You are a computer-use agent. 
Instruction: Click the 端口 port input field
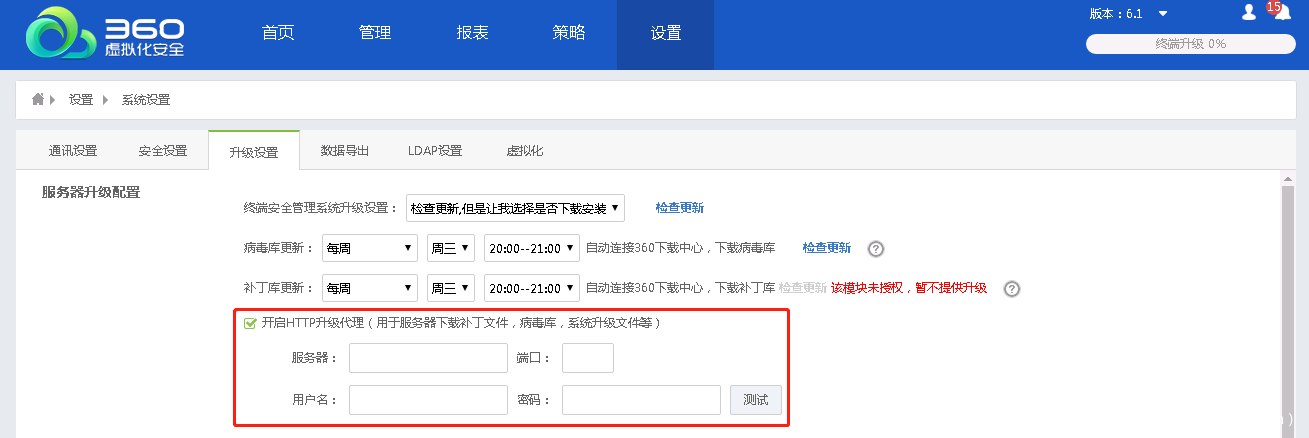[587, 358]
